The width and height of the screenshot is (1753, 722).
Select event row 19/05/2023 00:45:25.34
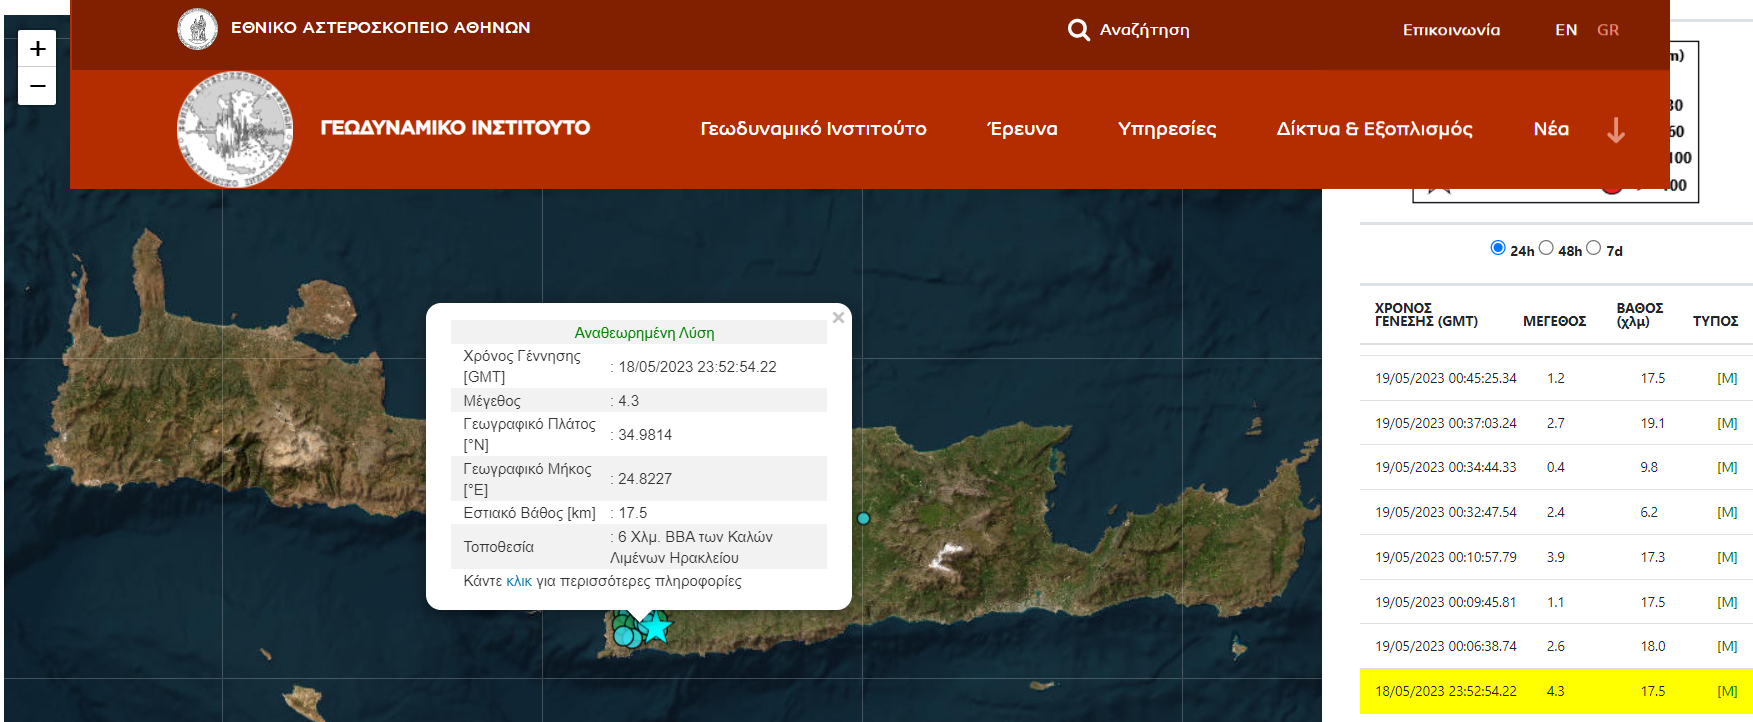1556,378
